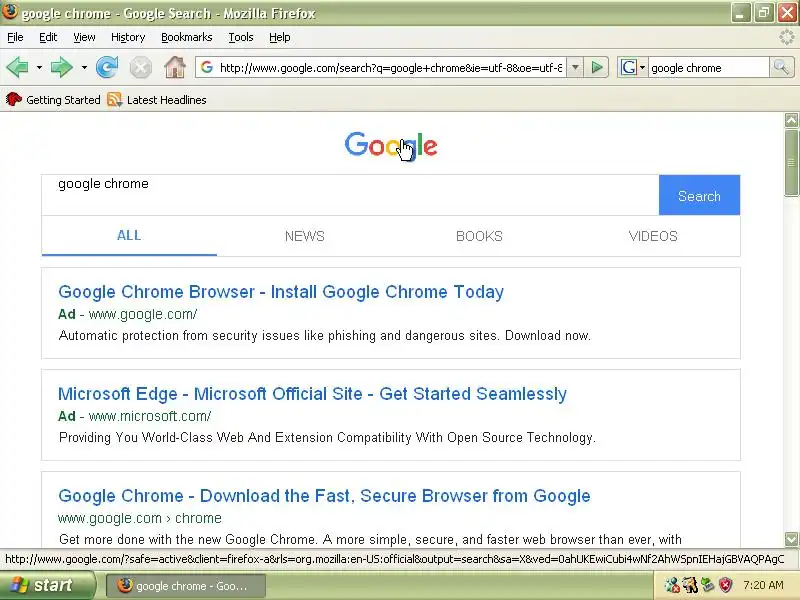
Task: Switch to the VIDEOS tab
Action: (x=653, y=236)
